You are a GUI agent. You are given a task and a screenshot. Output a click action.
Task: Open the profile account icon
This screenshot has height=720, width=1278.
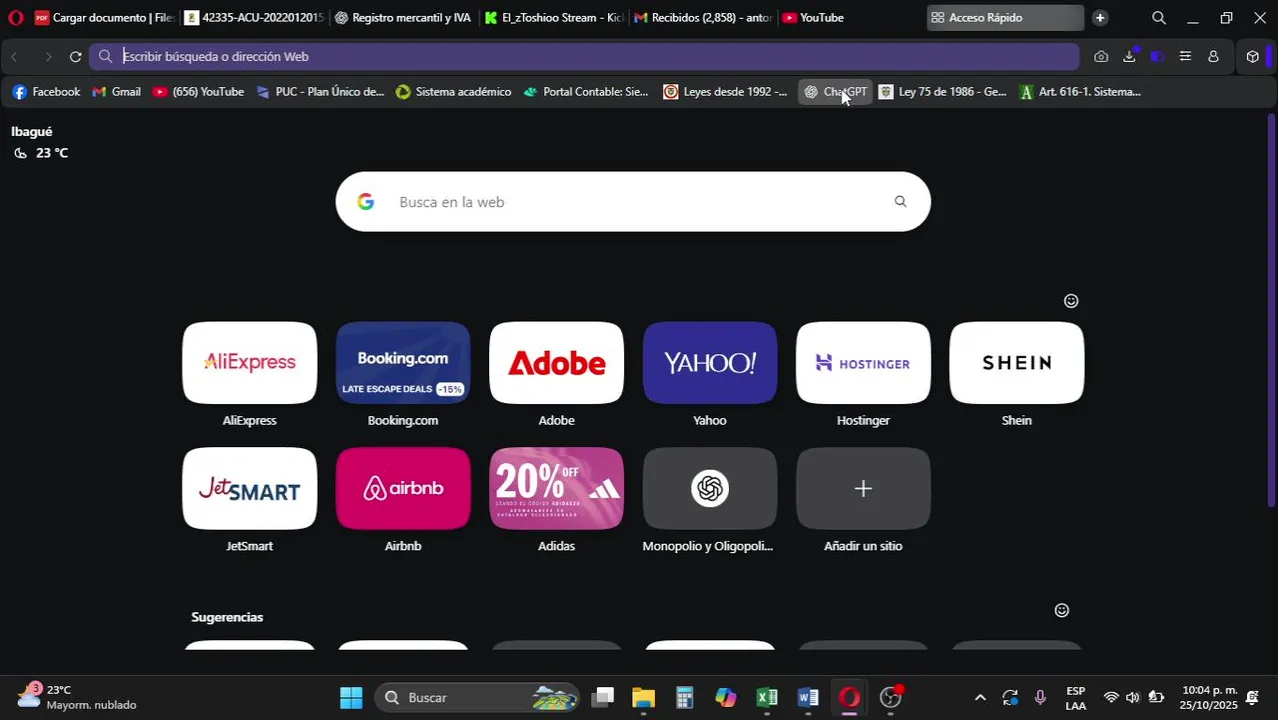click(x=1213, y=57)
